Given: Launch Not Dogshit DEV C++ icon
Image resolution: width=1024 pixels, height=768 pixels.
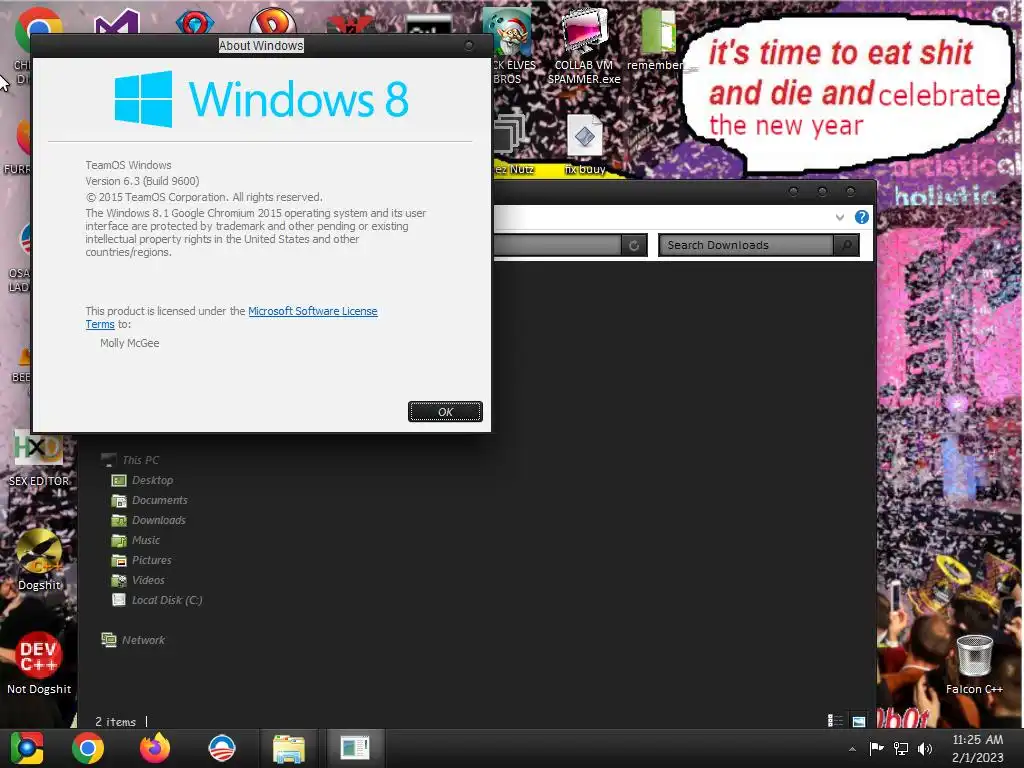Looking at the screenshot, I should [39, 662].
